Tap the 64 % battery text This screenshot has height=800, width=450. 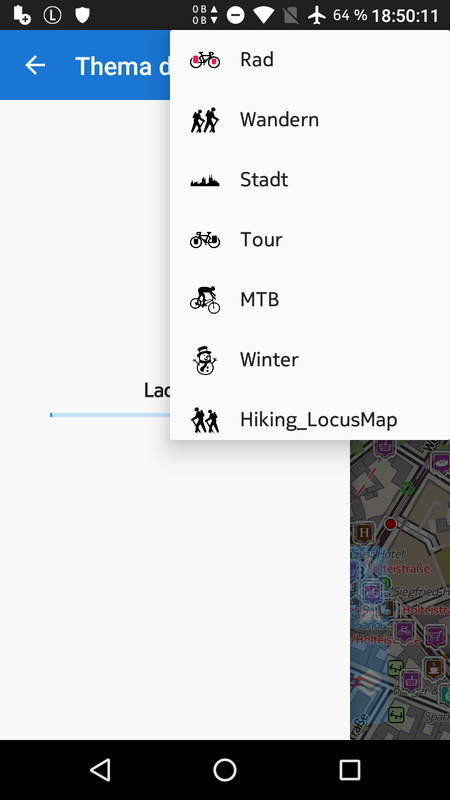[350, 15]
